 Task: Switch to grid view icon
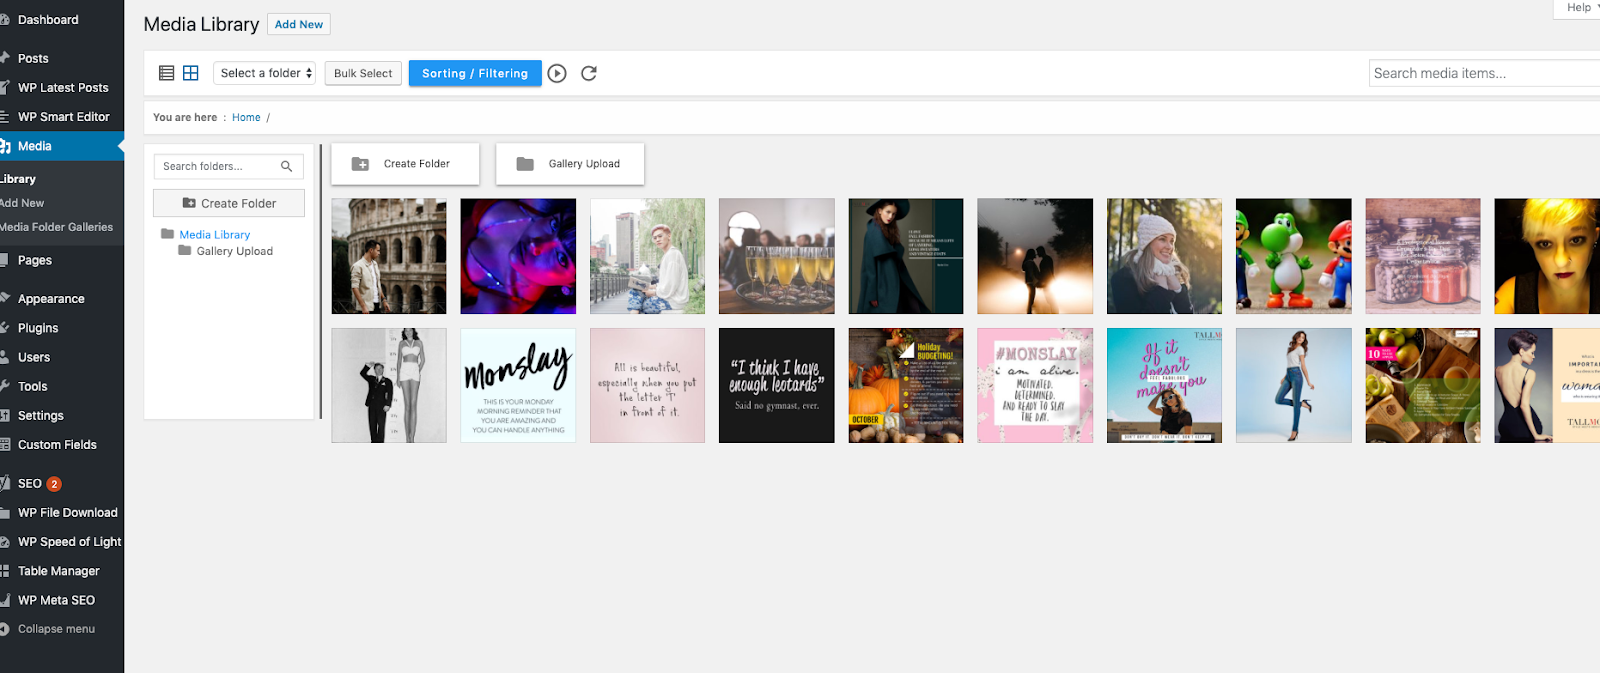coord(191,73)
